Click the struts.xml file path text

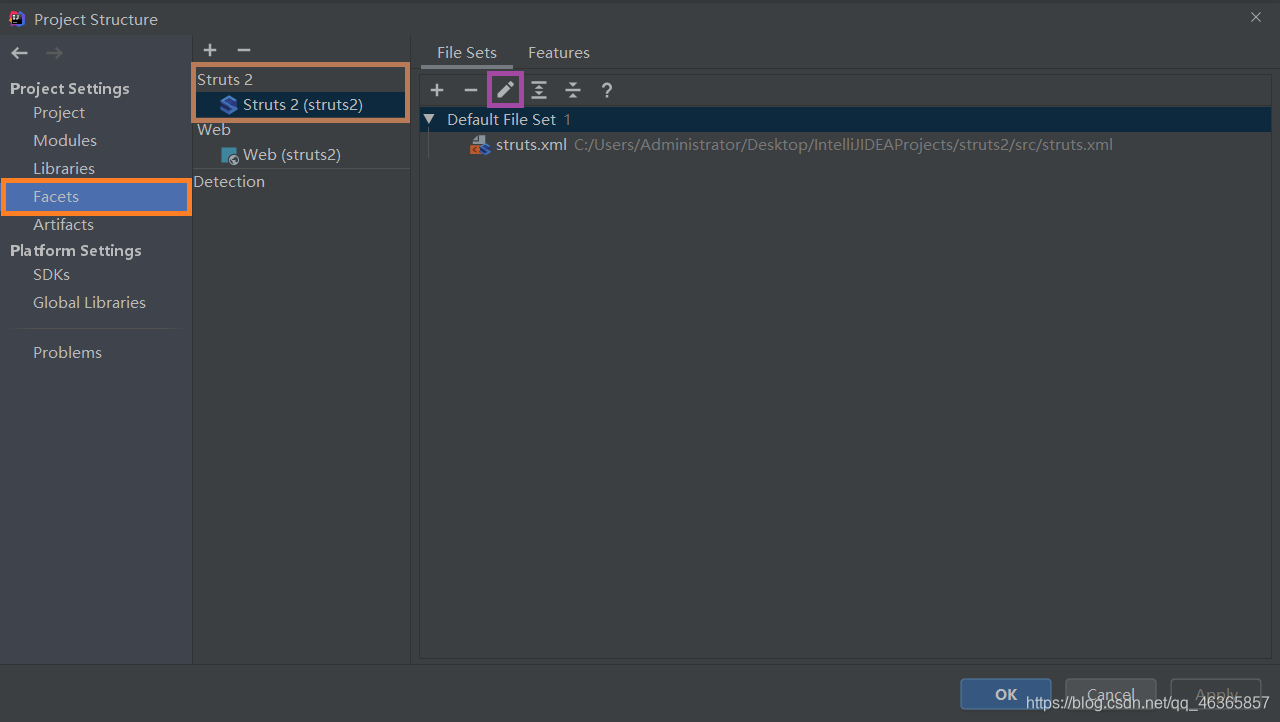[x=843, y=145]
